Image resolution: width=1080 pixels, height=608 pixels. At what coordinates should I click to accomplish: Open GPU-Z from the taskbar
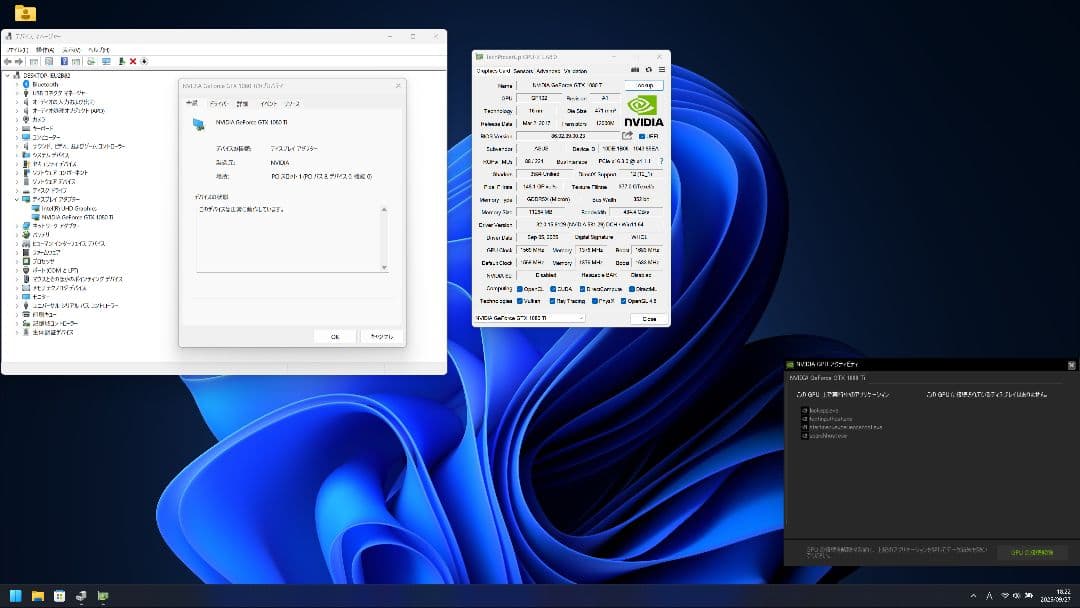pyautogui.click(x=104, y=597)
